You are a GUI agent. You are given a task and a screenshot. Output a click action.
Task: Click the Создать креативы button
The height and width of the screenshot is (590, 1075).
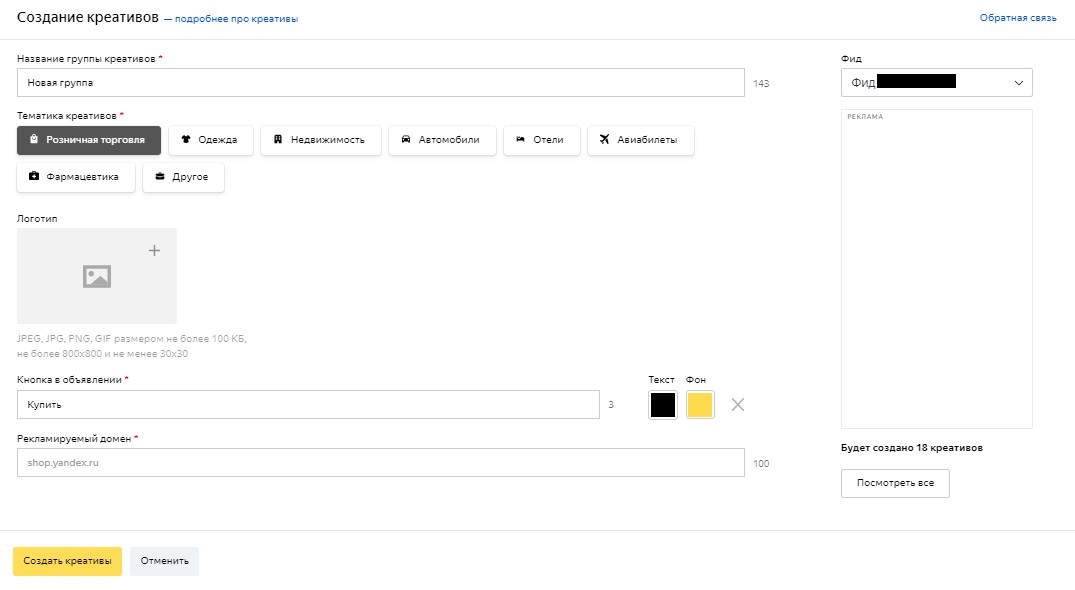coord(67,561)
